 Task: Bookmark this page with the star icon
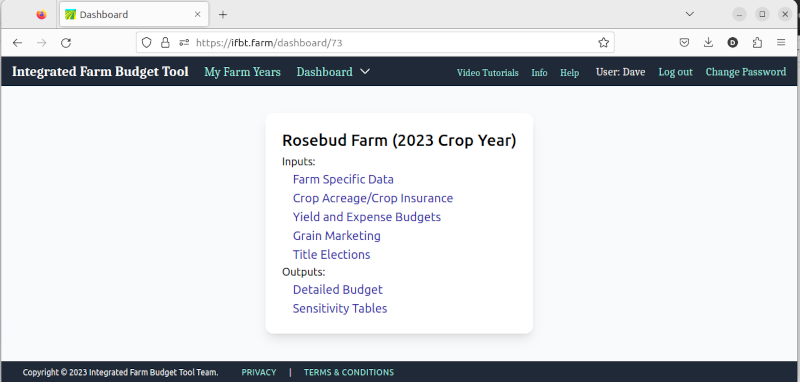pyautogui.click(x=604, y=43)
